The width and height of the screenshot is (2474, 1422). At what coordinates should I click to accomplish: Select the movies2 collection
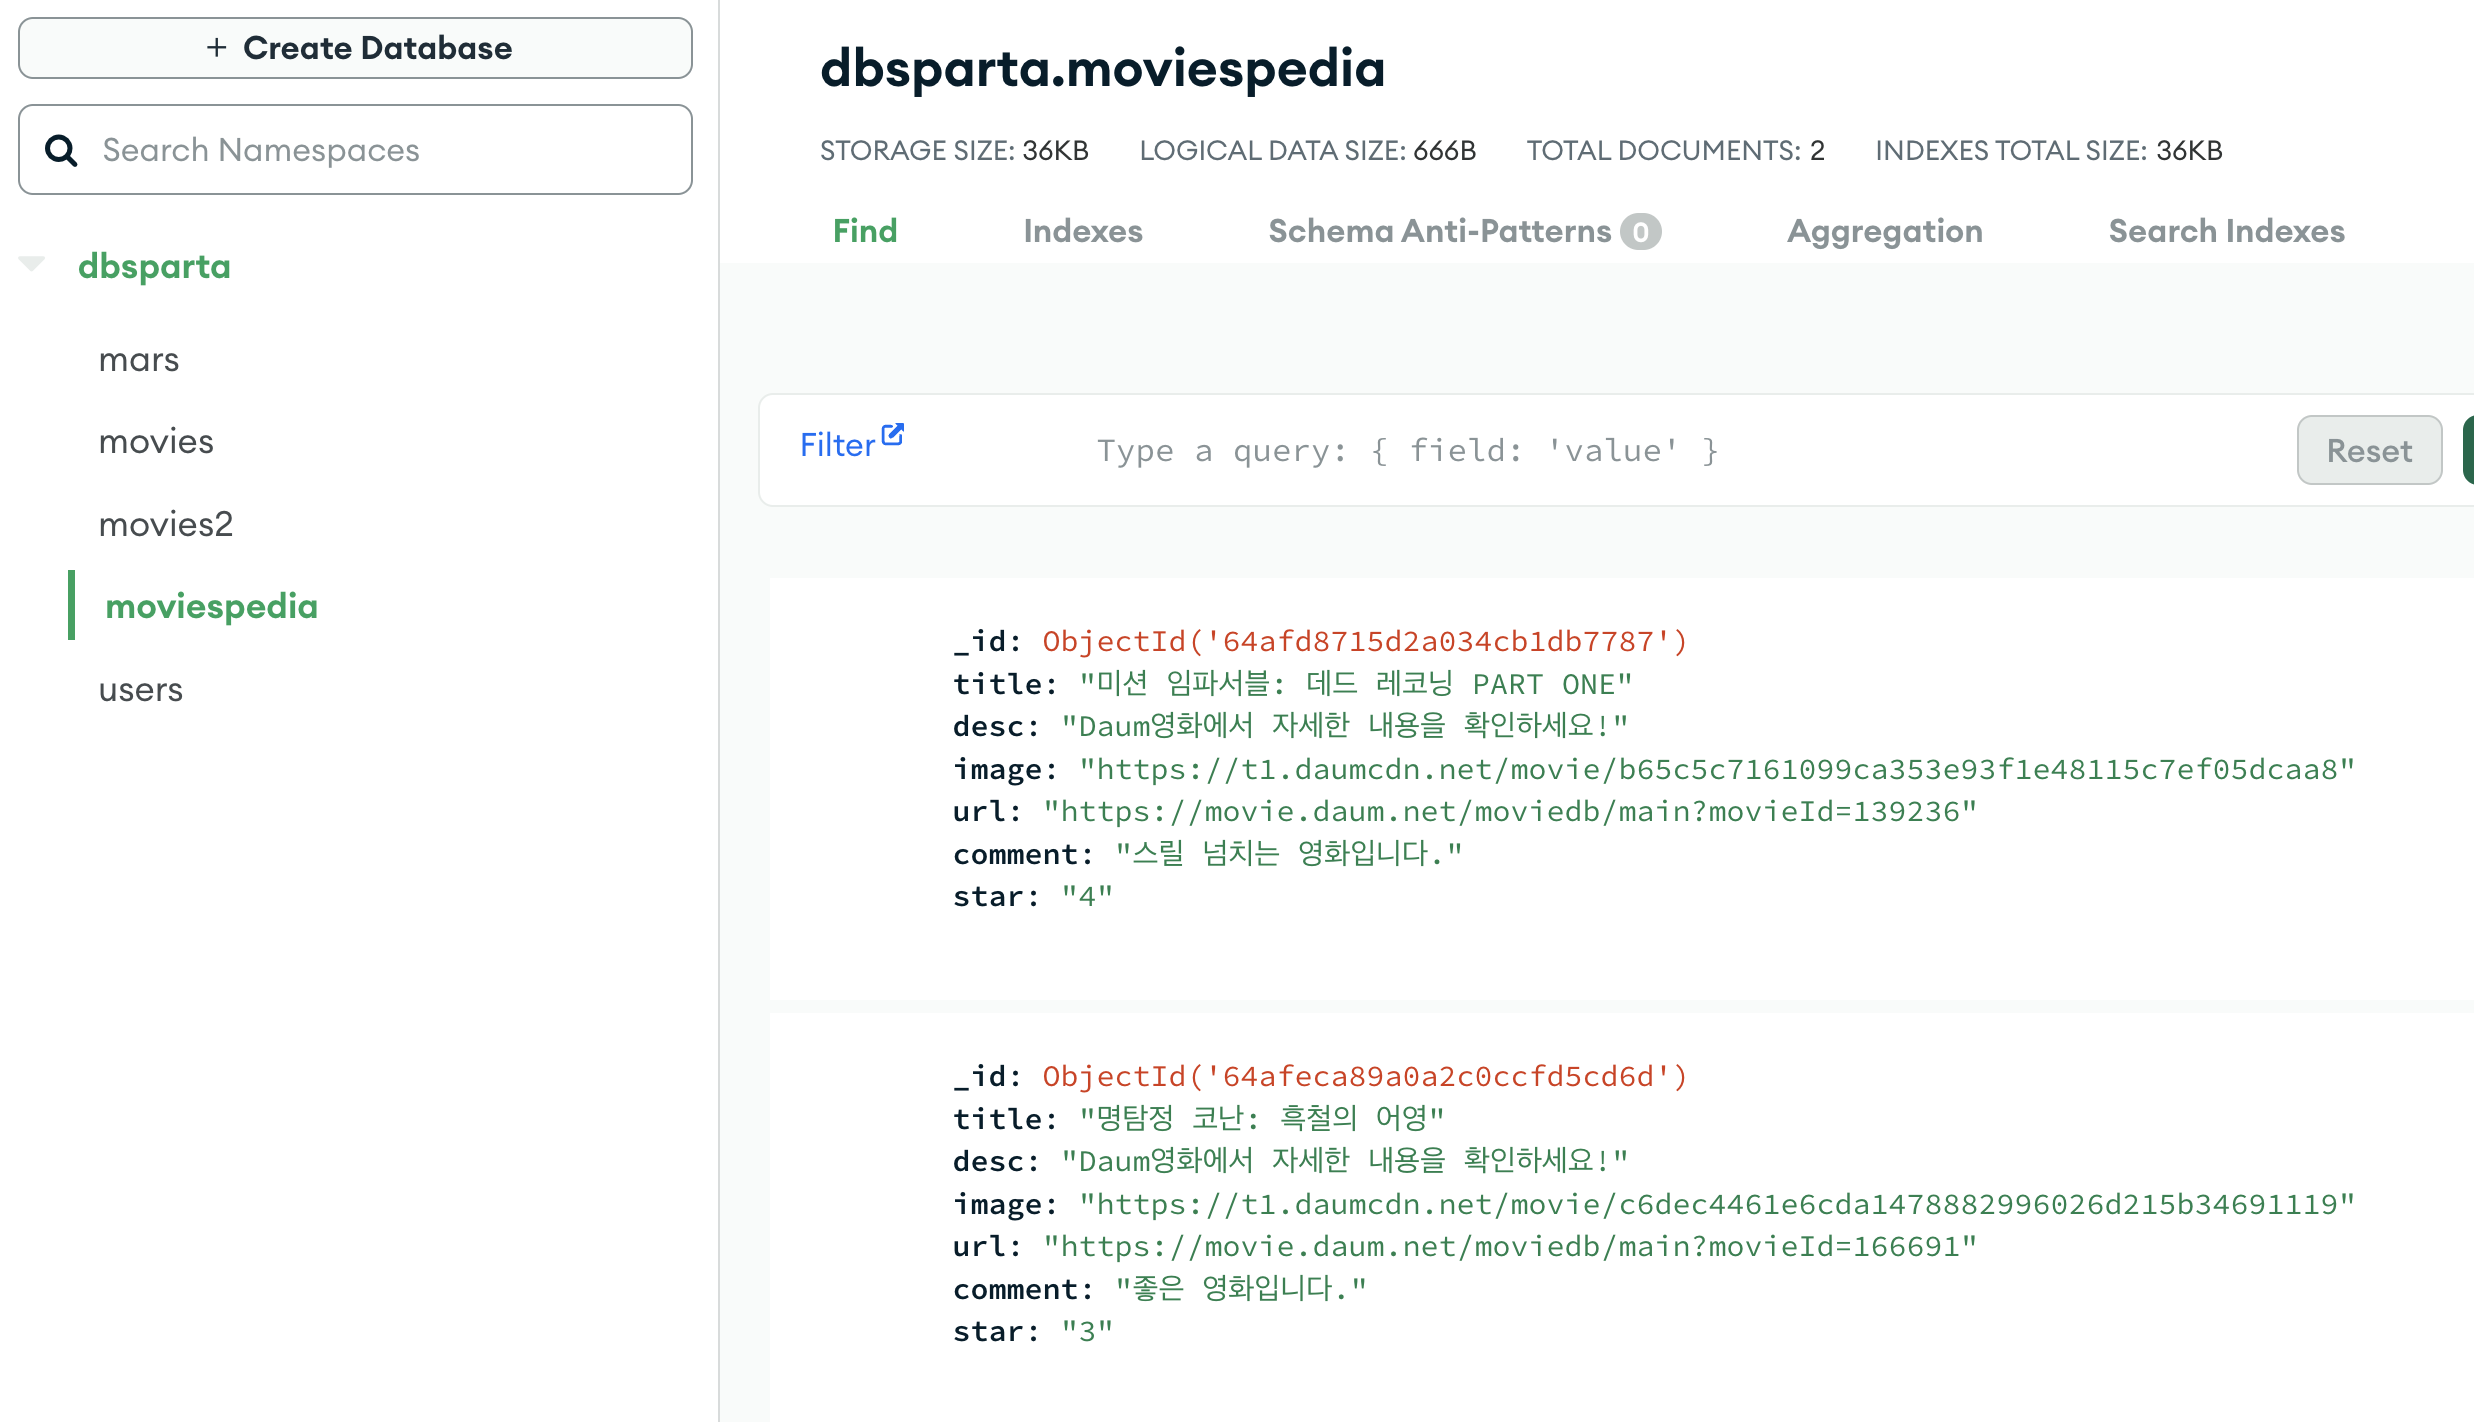coord(166,524)
